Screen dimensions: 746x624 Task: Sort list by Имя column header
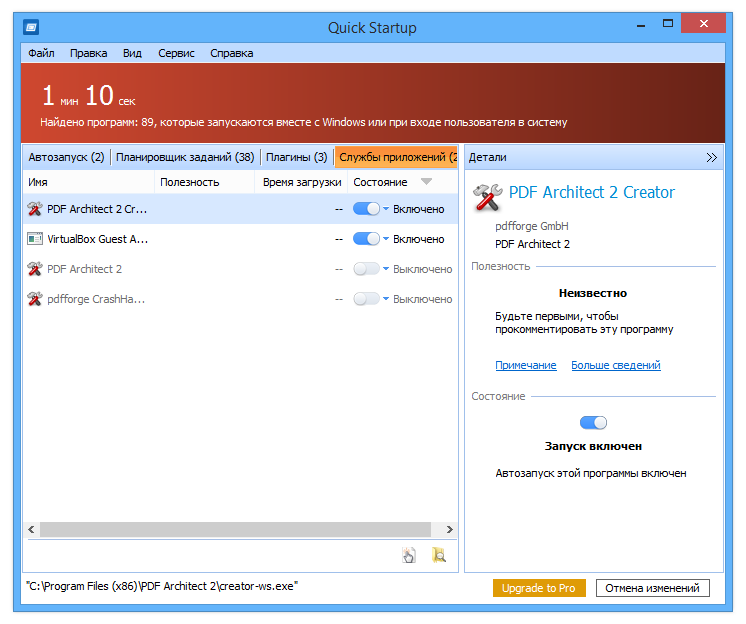88,182
